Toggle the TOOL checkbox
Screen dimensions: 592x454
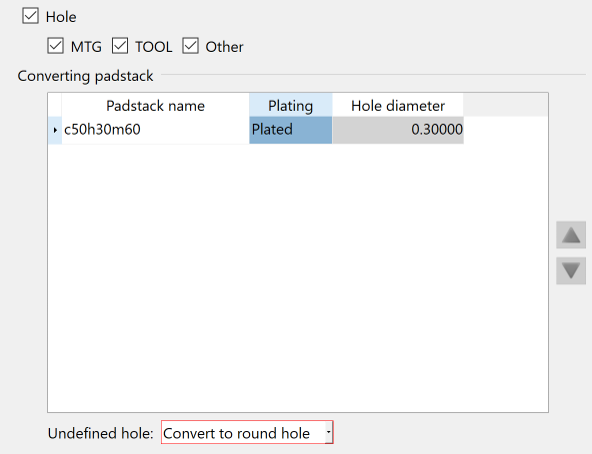pos(120,46)
